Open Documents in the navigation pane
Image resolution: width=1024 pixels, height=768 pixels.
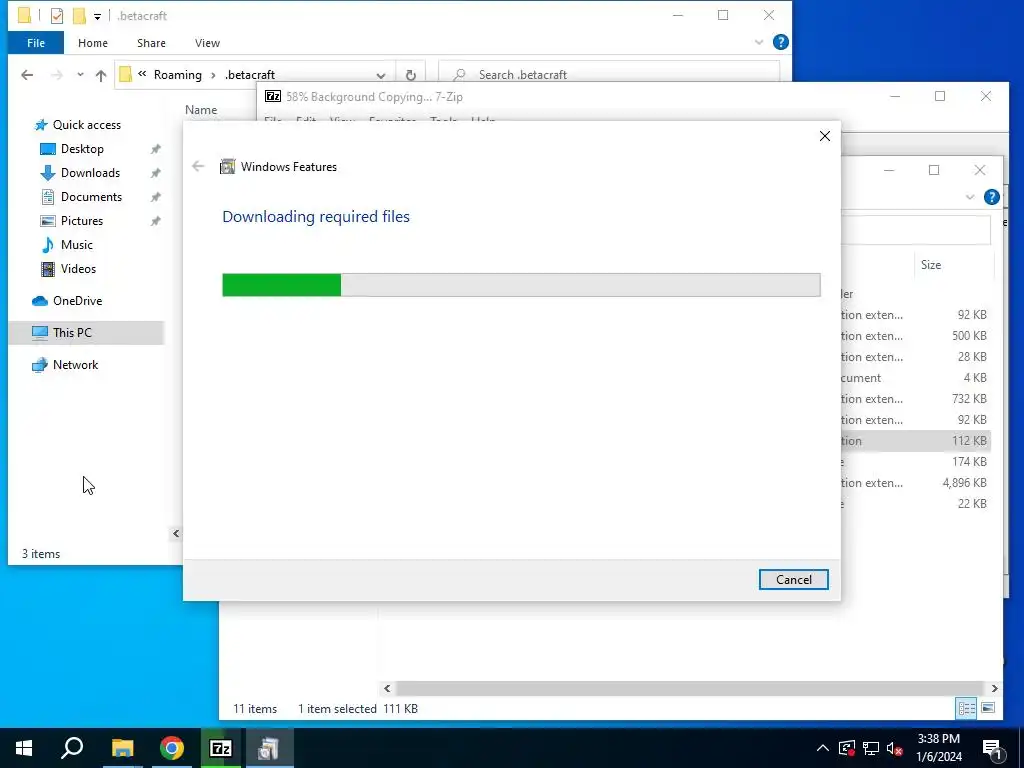[x=91, y=197]
